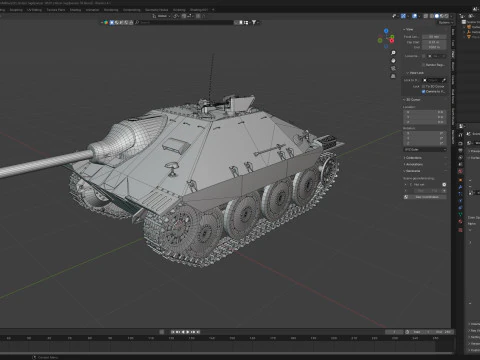Enable Render Region checkbox

(x=424, y=65)
